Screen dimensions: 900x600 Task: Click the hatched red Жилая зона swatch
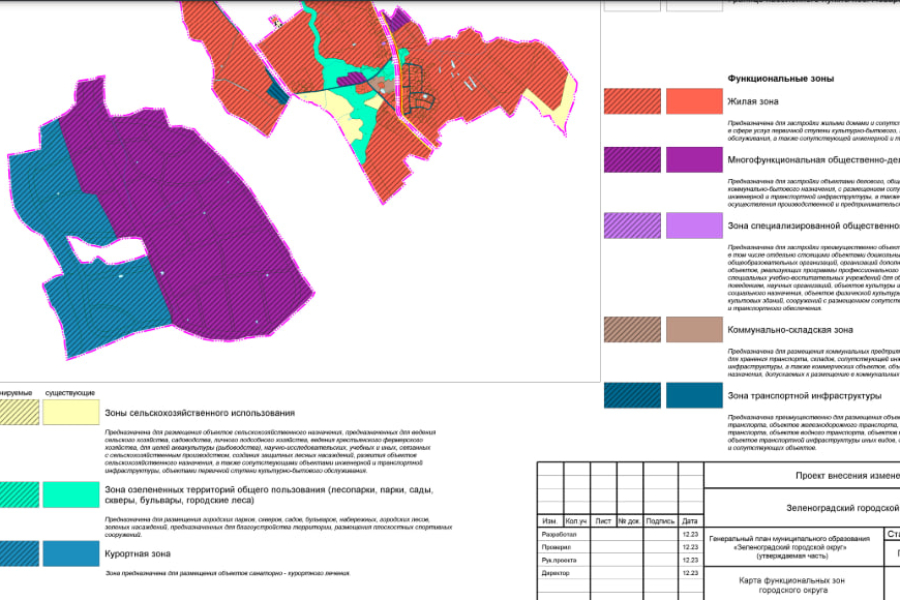(632, 101)
